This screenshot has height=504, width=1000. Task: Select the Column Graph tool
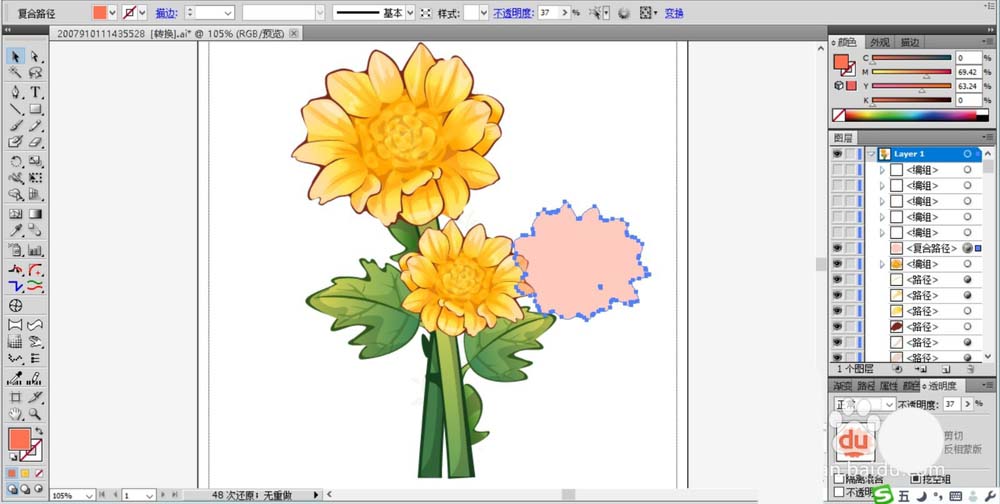click(35, 251)
